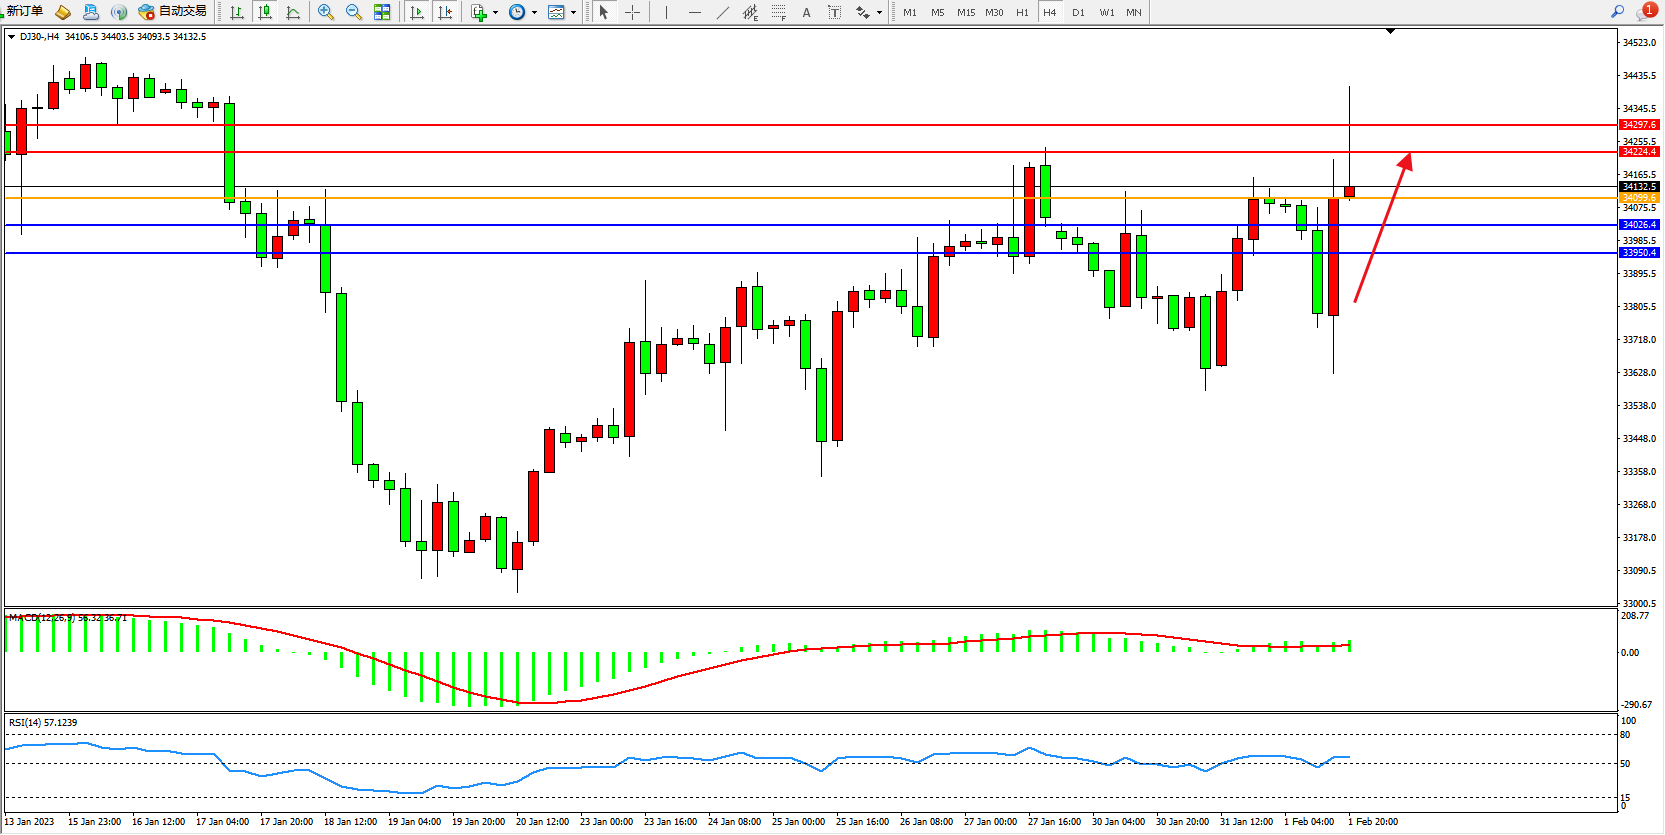Image resolution: width=1665 pixels, height=835 pixels.
Task: Select the trendline drawing tool
Action: pos(723,12)
